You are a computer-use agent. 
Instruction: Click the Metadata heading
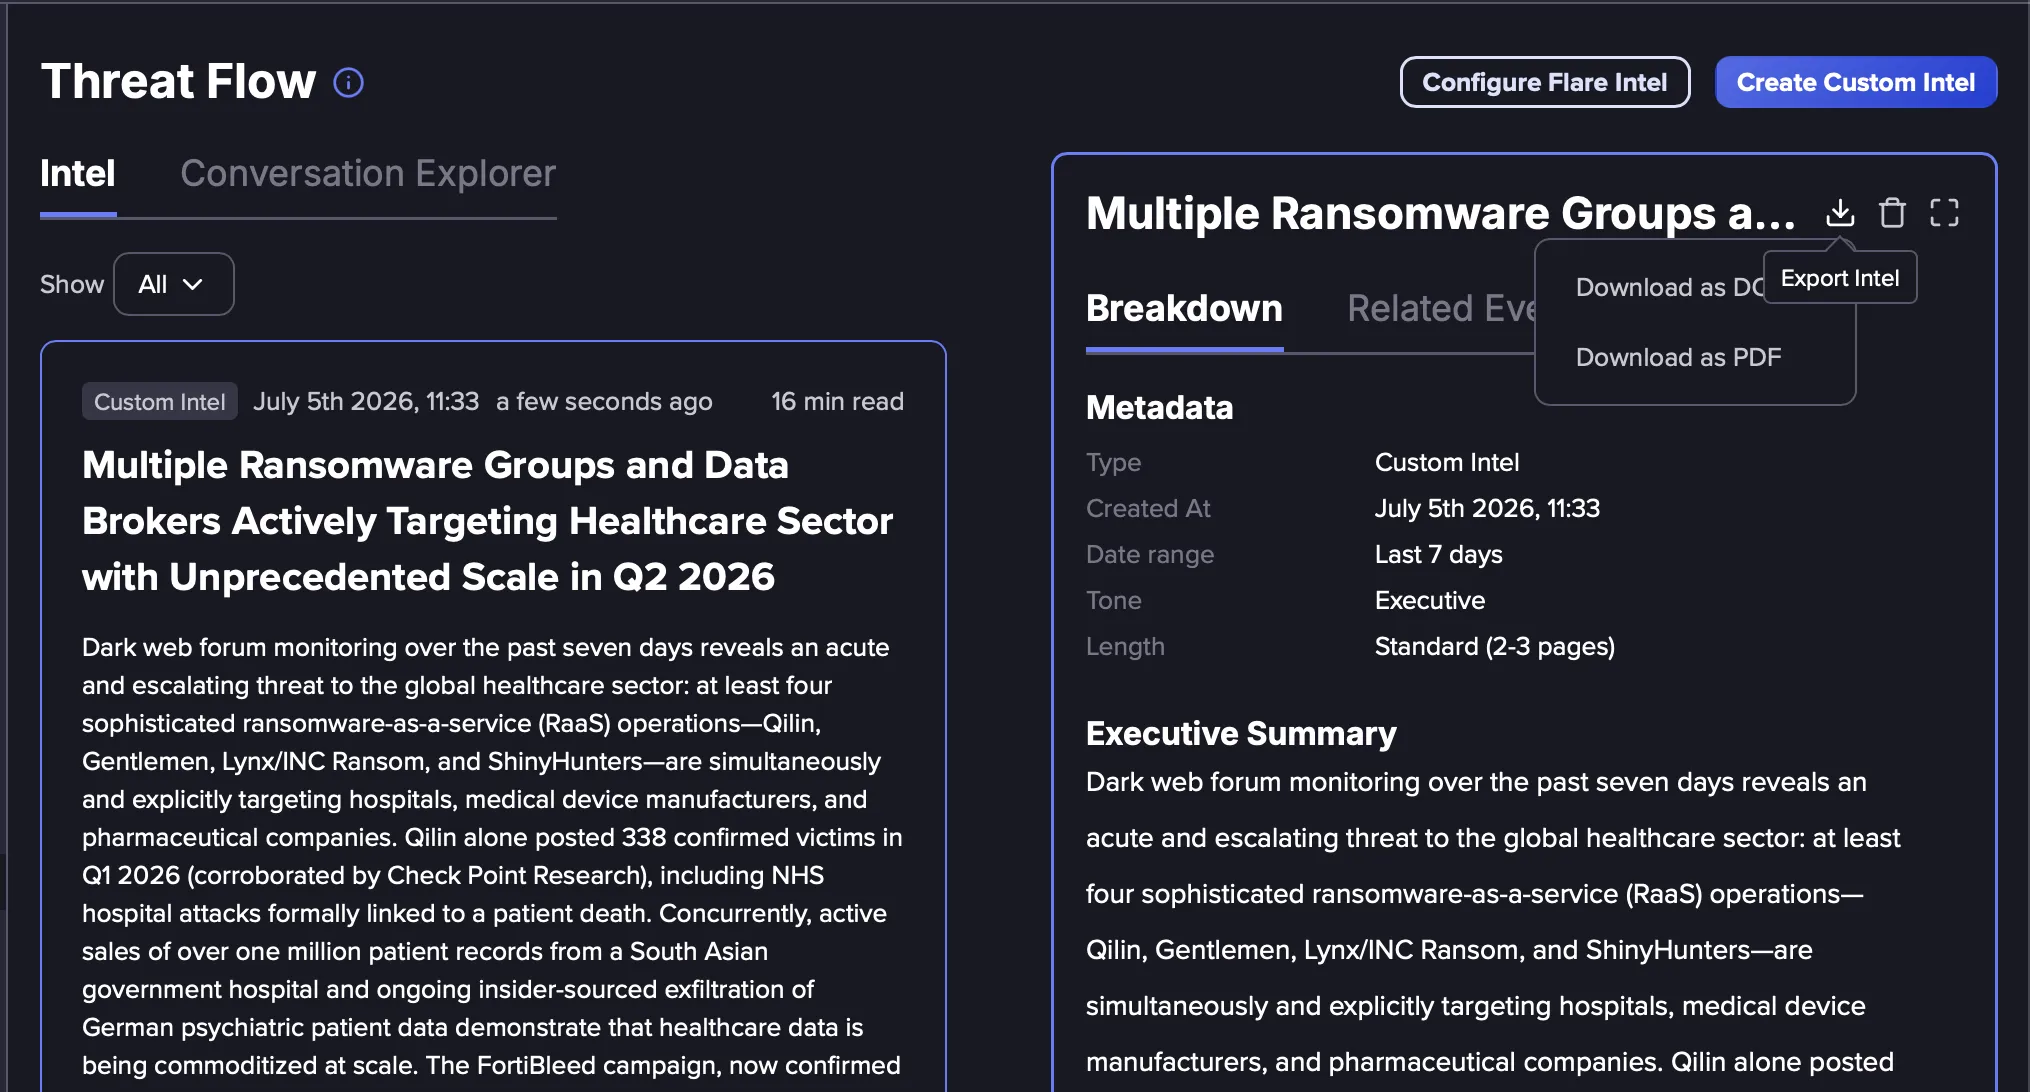coord(1159,407)
